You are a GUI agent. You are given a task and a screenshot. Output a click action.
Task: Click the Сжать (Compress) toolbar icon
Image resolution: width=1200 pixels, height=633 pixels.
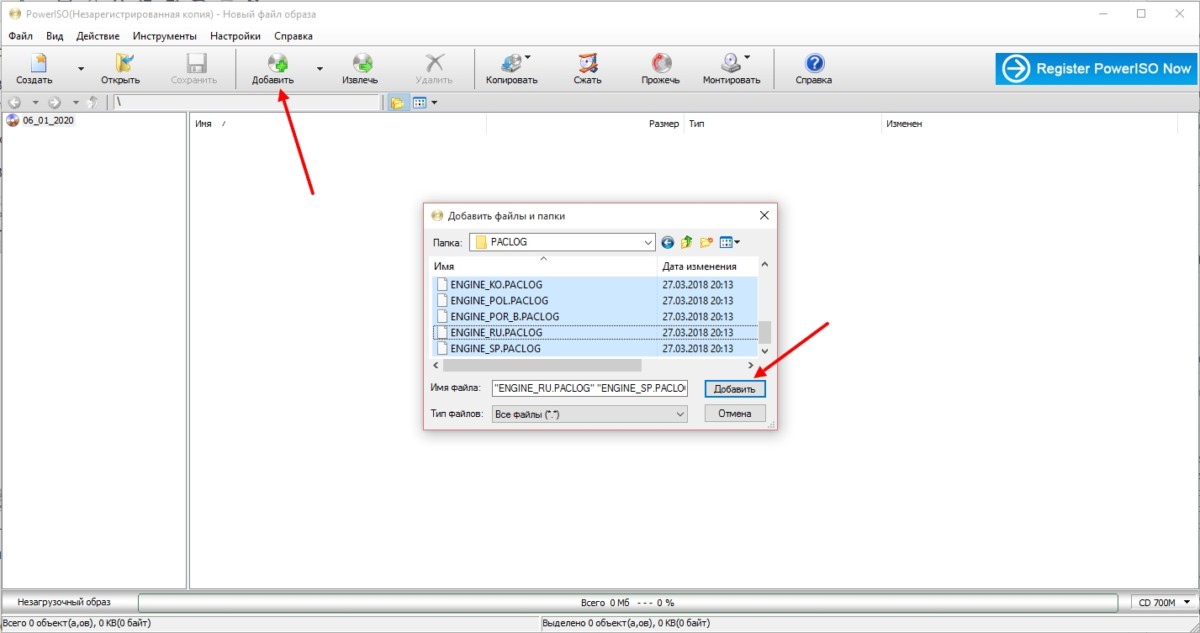(587, 64)
